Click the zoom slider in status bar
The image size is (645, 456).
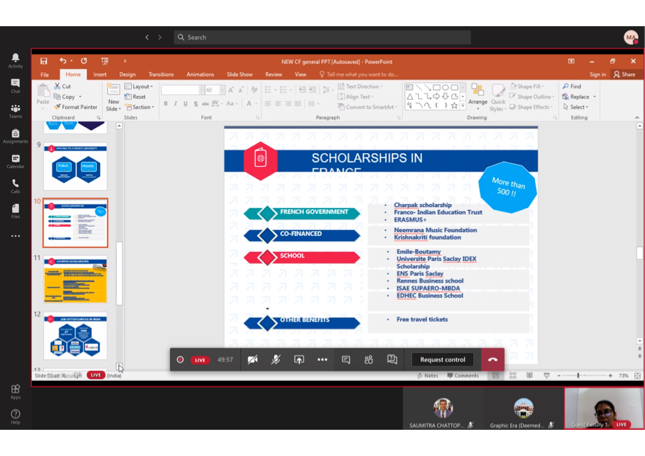pyautogui.click(x=578, y=376)
